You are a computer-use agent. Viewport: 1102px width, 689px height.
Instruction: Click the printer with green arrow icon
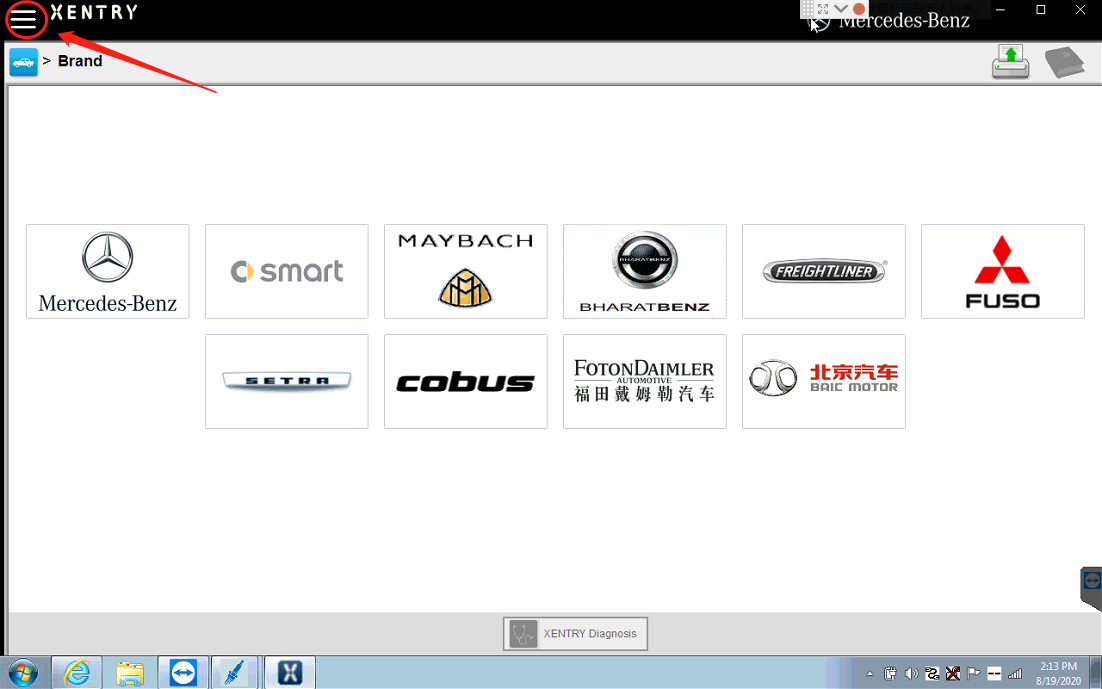[x=1011, y=62]
